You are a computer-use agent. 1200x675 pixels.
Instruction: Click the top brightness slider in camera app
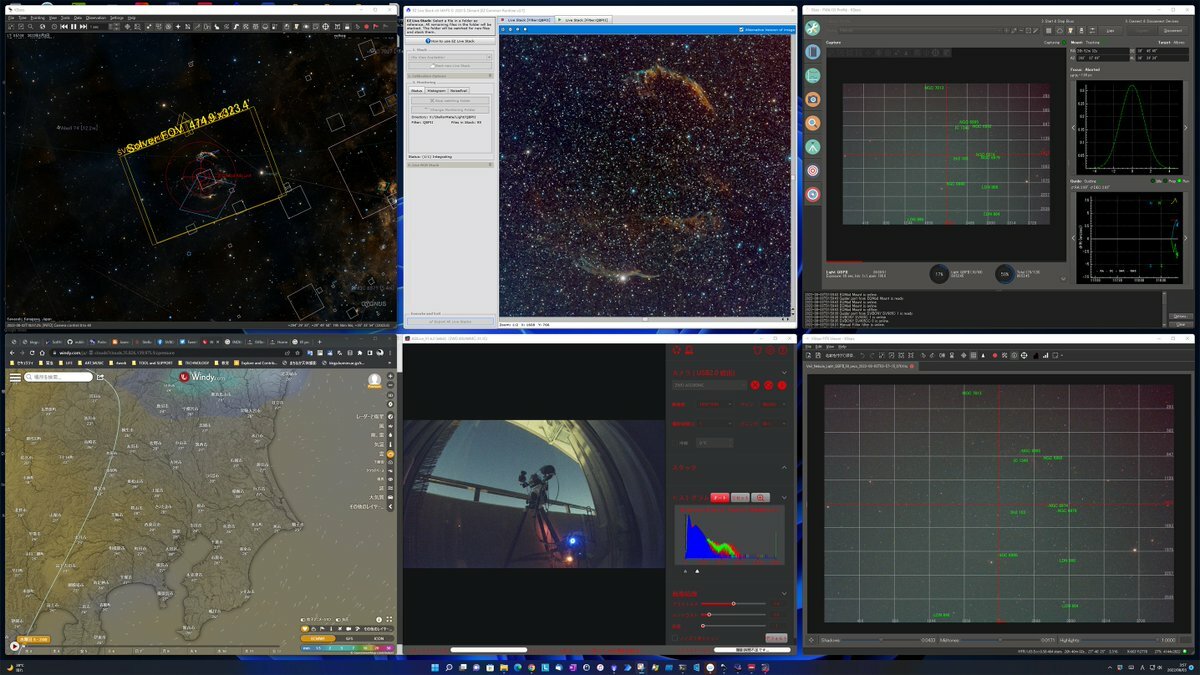pos(733,603)
